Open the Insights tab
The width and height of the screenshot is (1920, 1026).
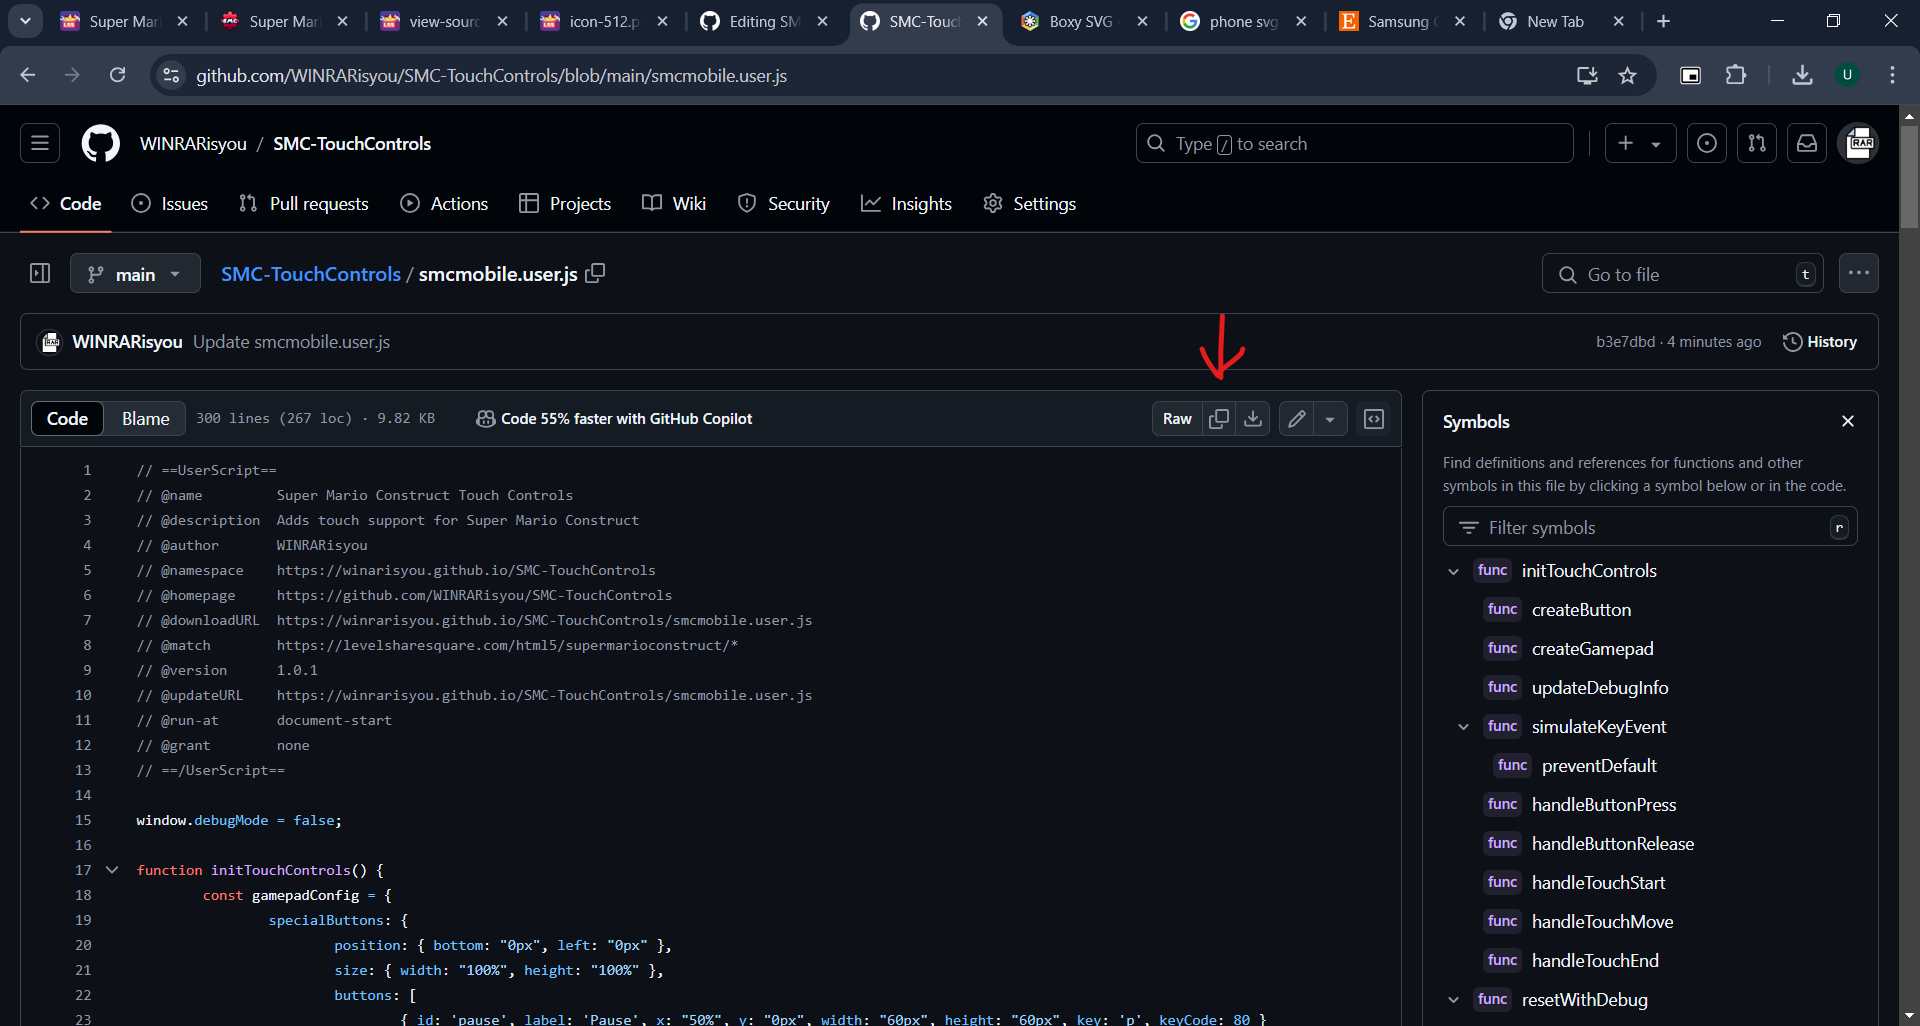click(x=907, y=203)
